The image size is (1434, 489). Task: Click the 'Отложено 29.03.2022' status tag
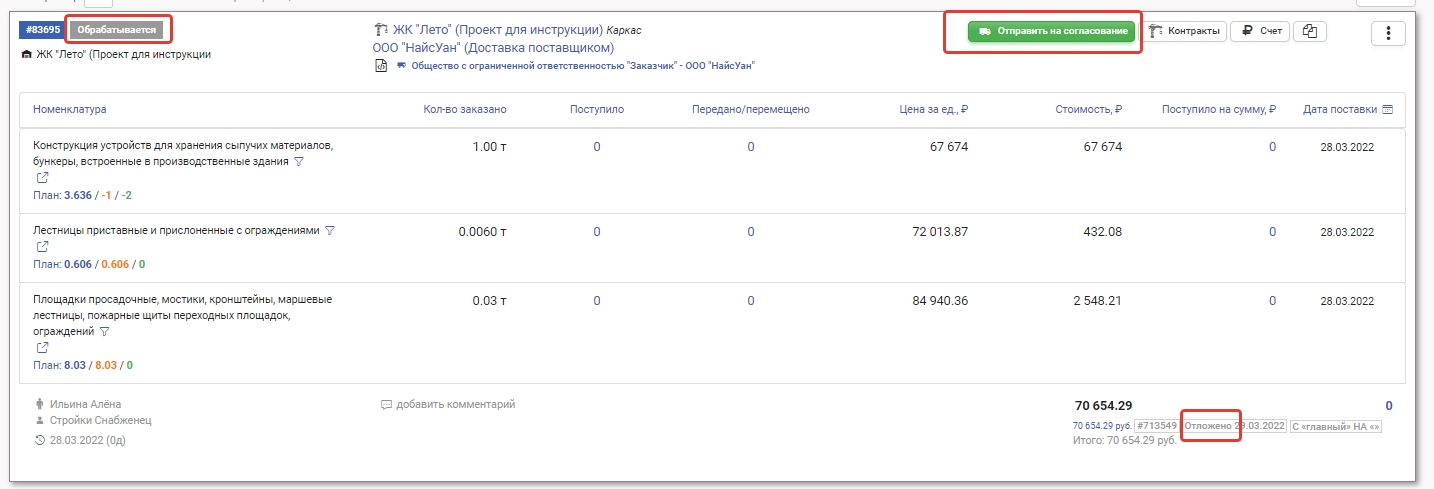(1235, 426)
